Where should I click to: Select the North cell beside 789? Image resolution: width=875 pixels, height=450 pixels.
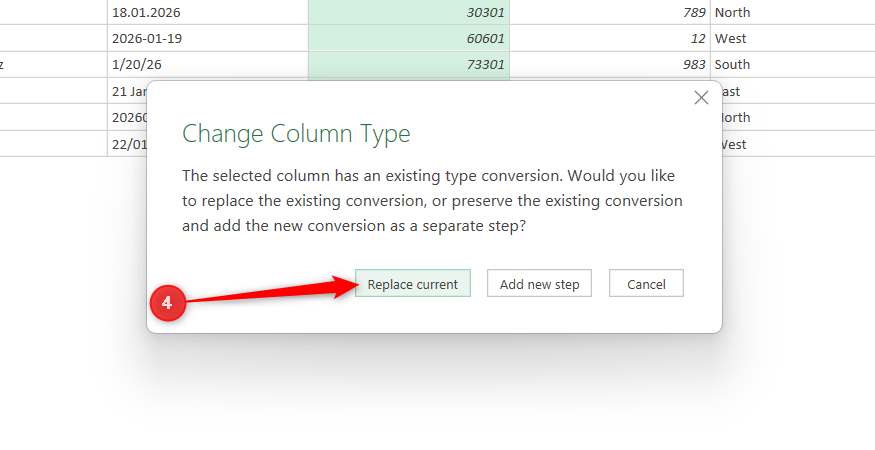pos(792,12)
